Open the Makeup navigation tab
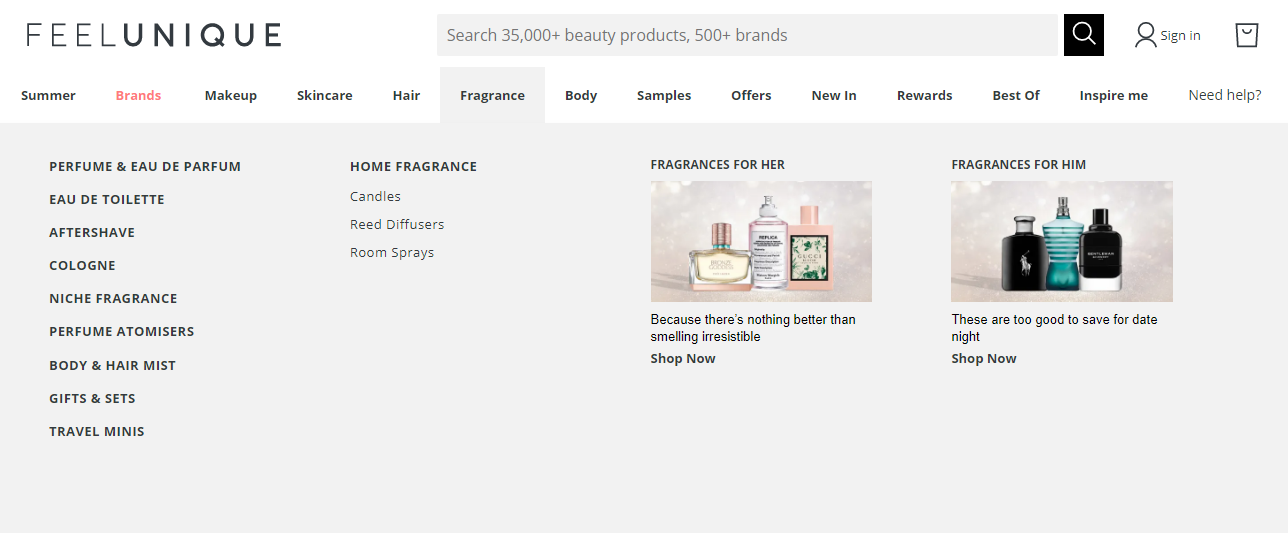 click(231, 96)
